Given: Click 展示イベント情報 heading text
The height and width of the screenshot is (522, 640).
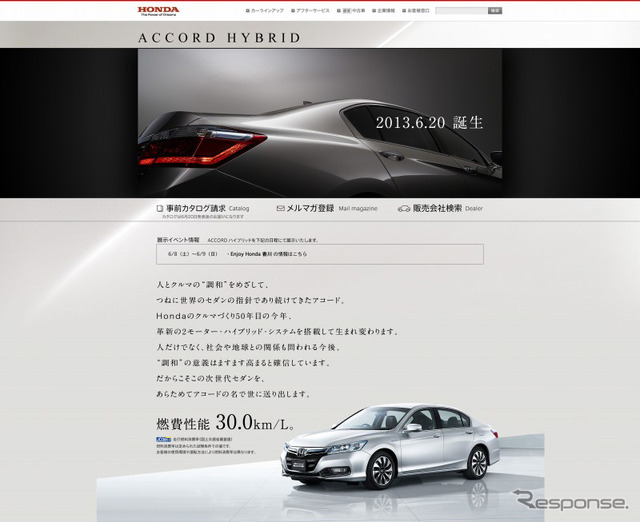Looking at the screenshot, I should point(178,240).
